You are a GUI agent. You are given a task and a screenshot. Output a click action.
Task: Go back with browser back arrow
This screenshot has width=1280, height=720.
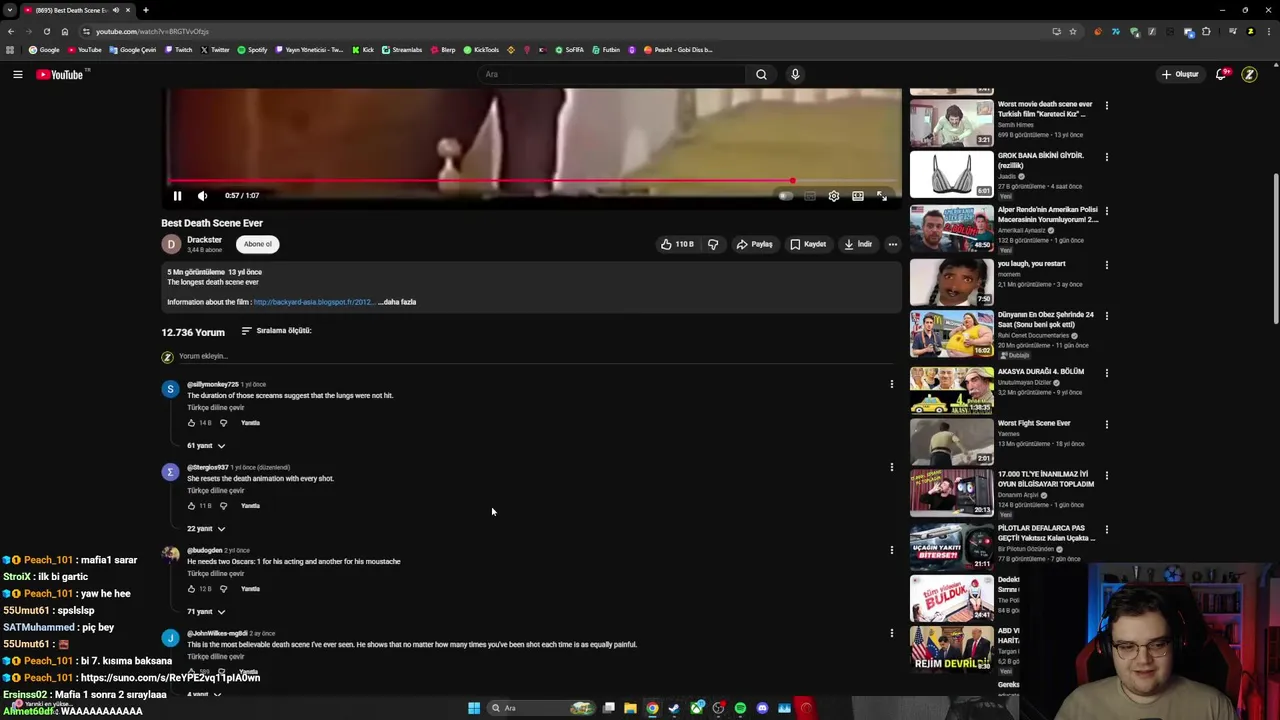tap(11, 31)
